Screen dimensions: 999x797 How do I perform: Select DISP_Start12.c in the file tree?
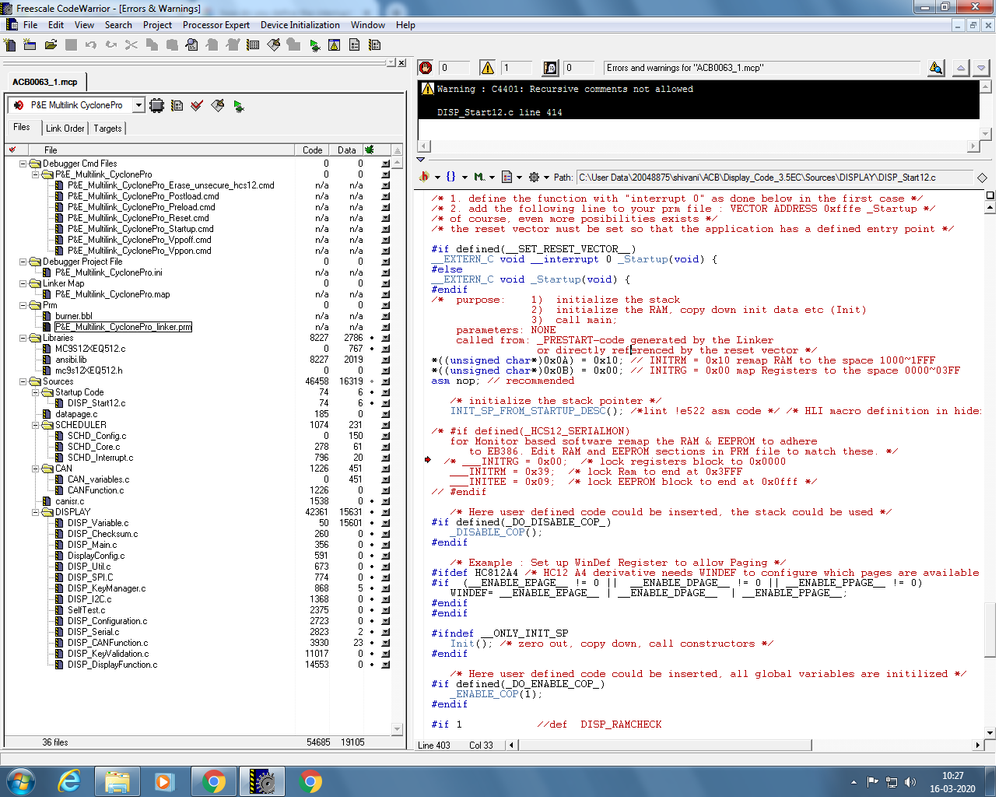tap(97, 403)
